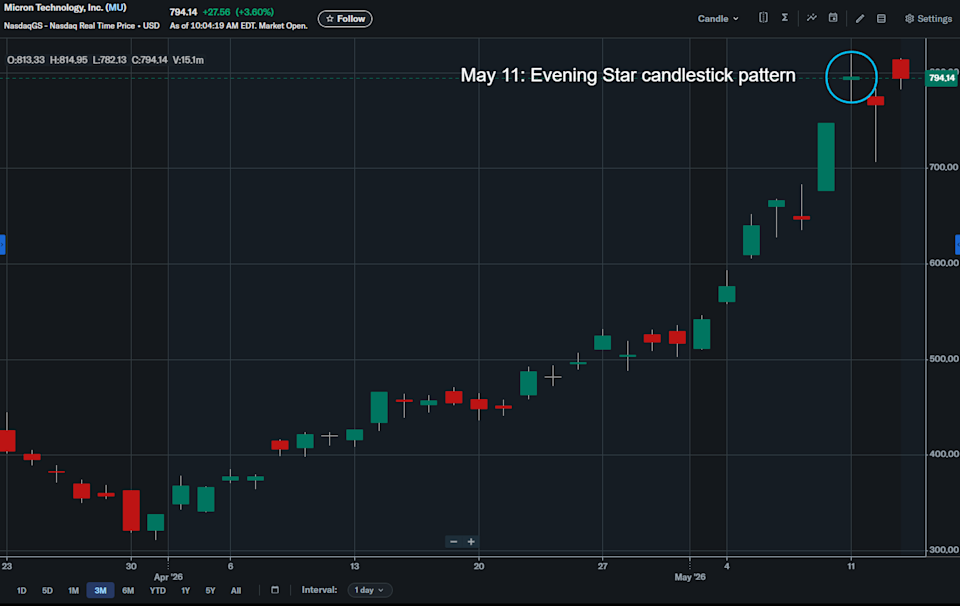
Task: Click the blue right panel expander handle
Action: [958, 244]
